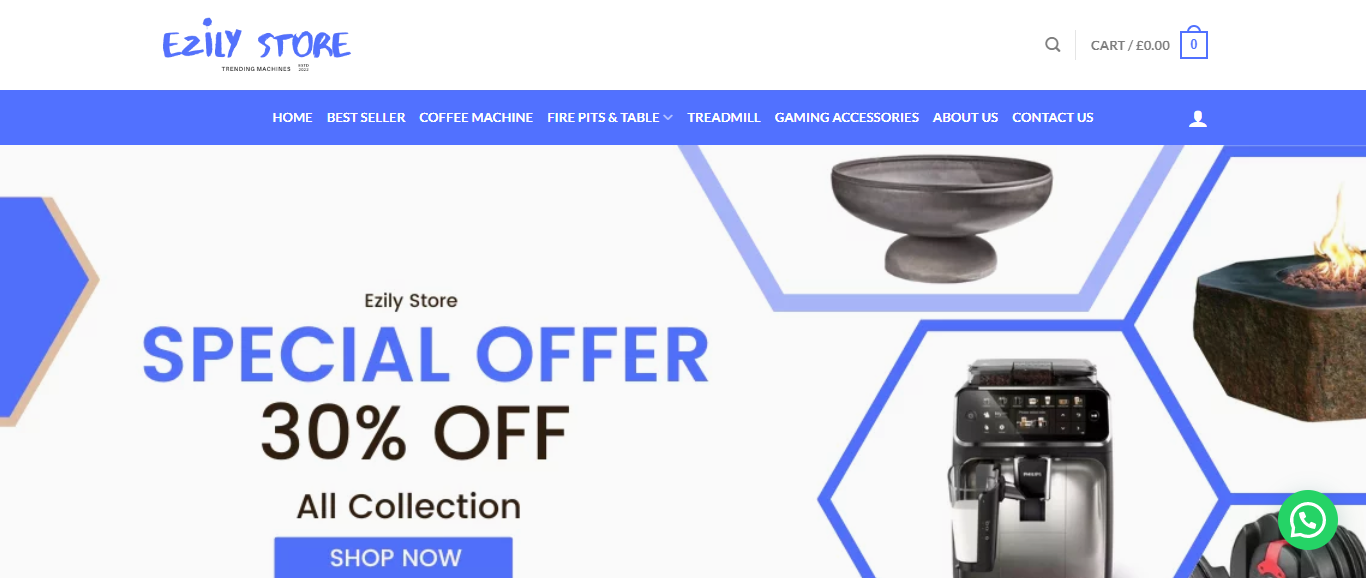The image size is (1366, 578).
Task: Go to Home menu item
Action: 292,118
